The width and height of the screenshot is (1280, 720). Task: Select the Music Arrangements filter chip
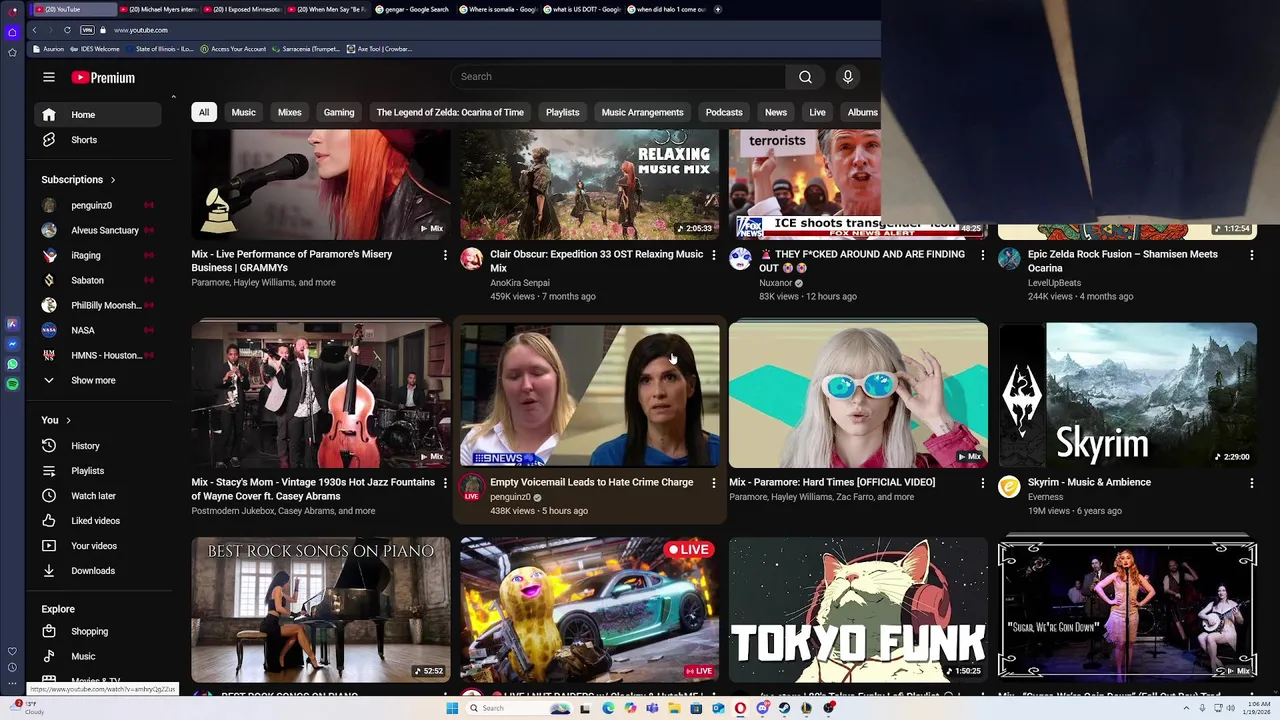pos(642,112)
